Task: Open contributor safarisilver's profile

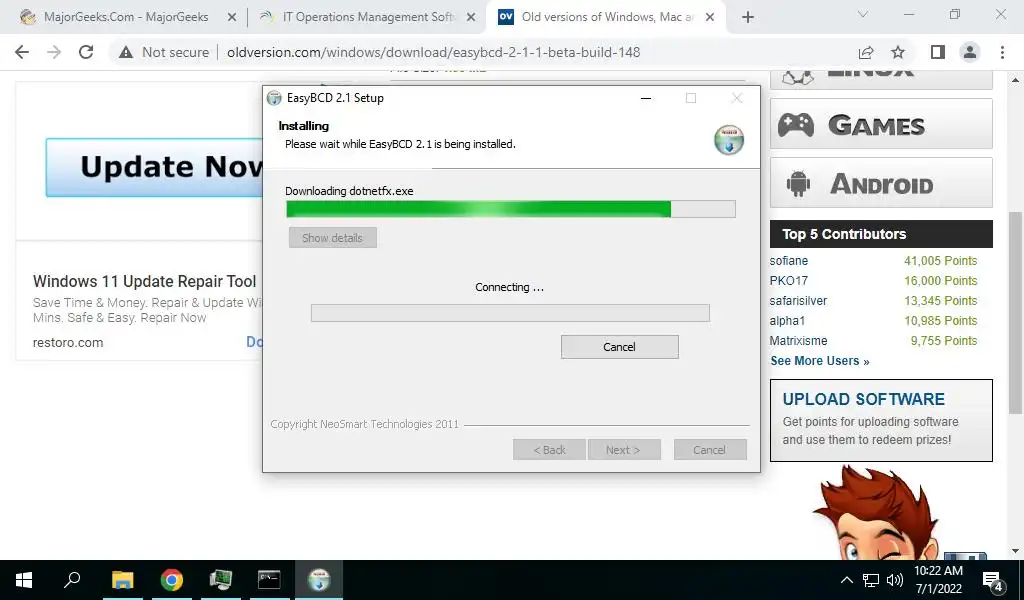Action: click(798, 301)
